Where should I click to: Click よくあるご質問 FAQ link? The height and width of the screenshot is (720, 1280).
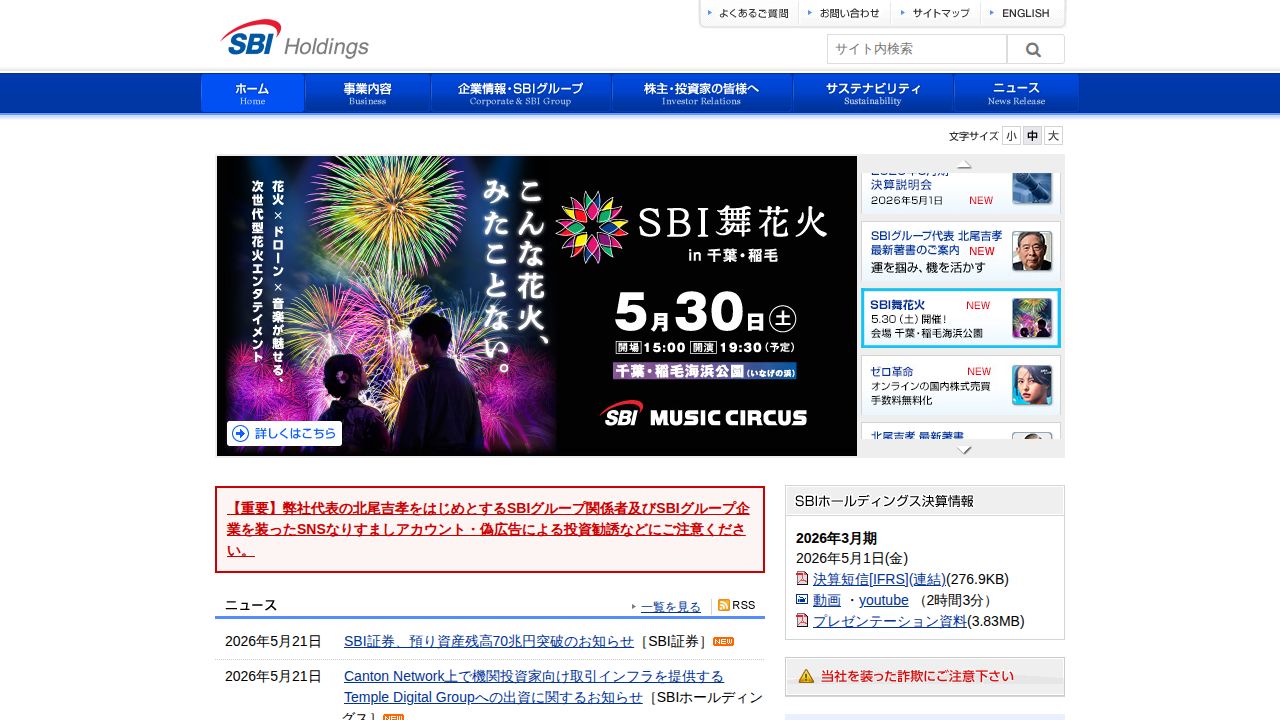747,13
